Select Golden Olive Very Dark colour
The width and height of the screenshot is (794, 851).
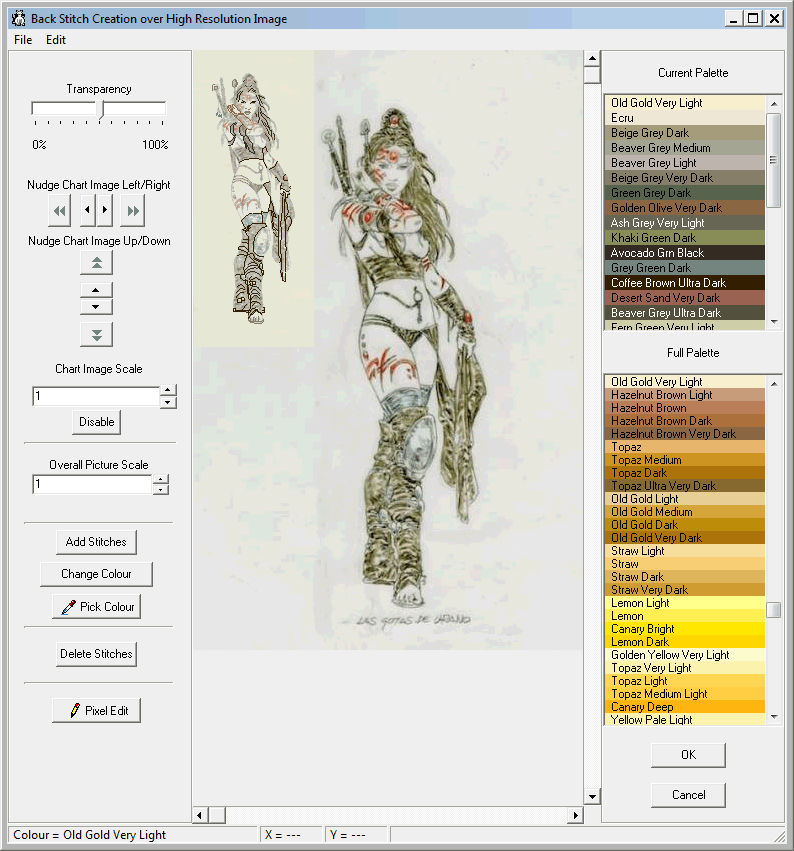[x=684, y=208]
